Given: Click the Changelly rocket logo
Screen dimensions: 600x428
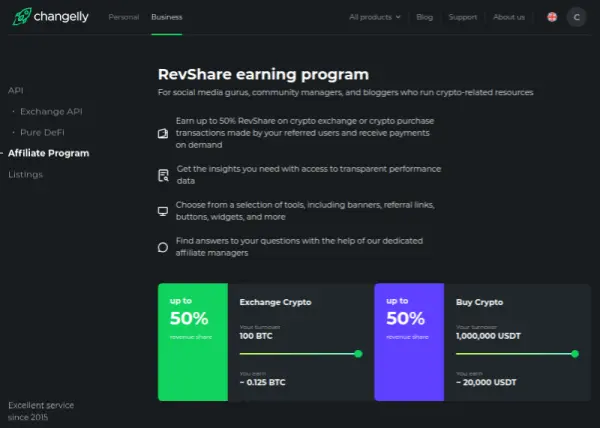Looking at the screenshot, I should [22, 16].
